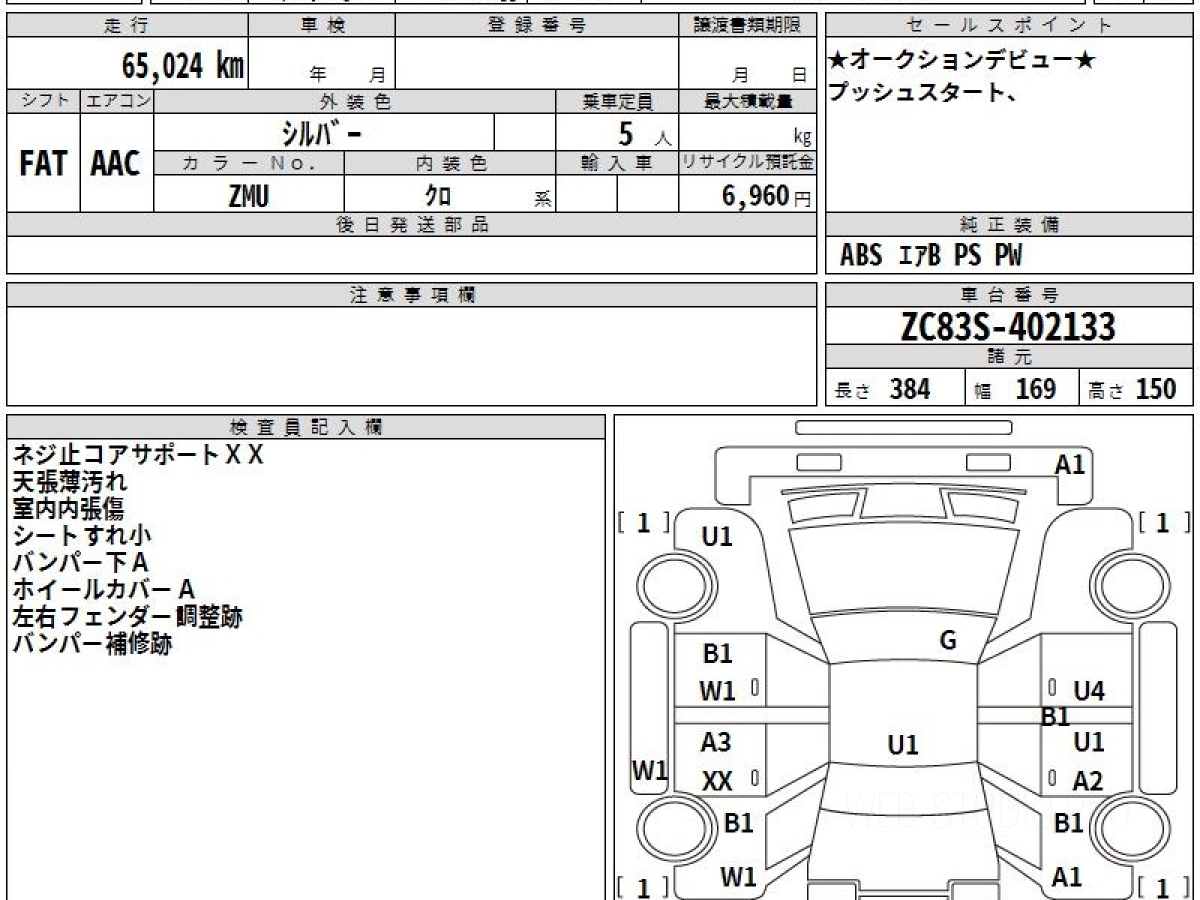Select the バンパー補修跡 inspector note

click(92, 644)
